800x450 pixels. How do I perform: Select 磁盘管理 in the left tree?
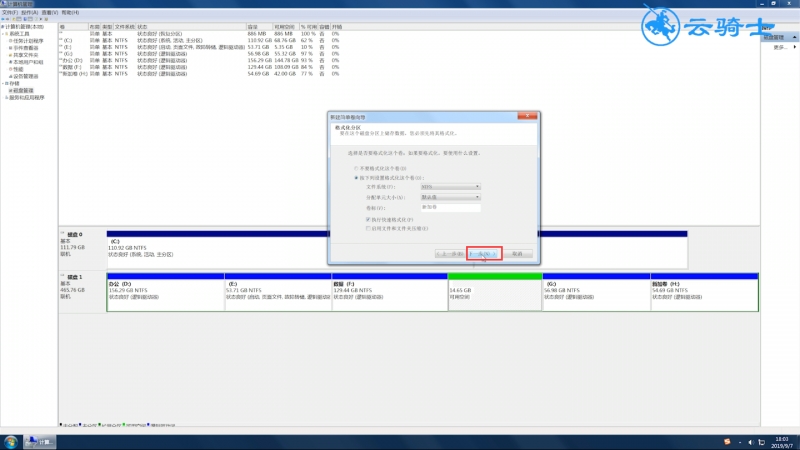pos(24,89)
